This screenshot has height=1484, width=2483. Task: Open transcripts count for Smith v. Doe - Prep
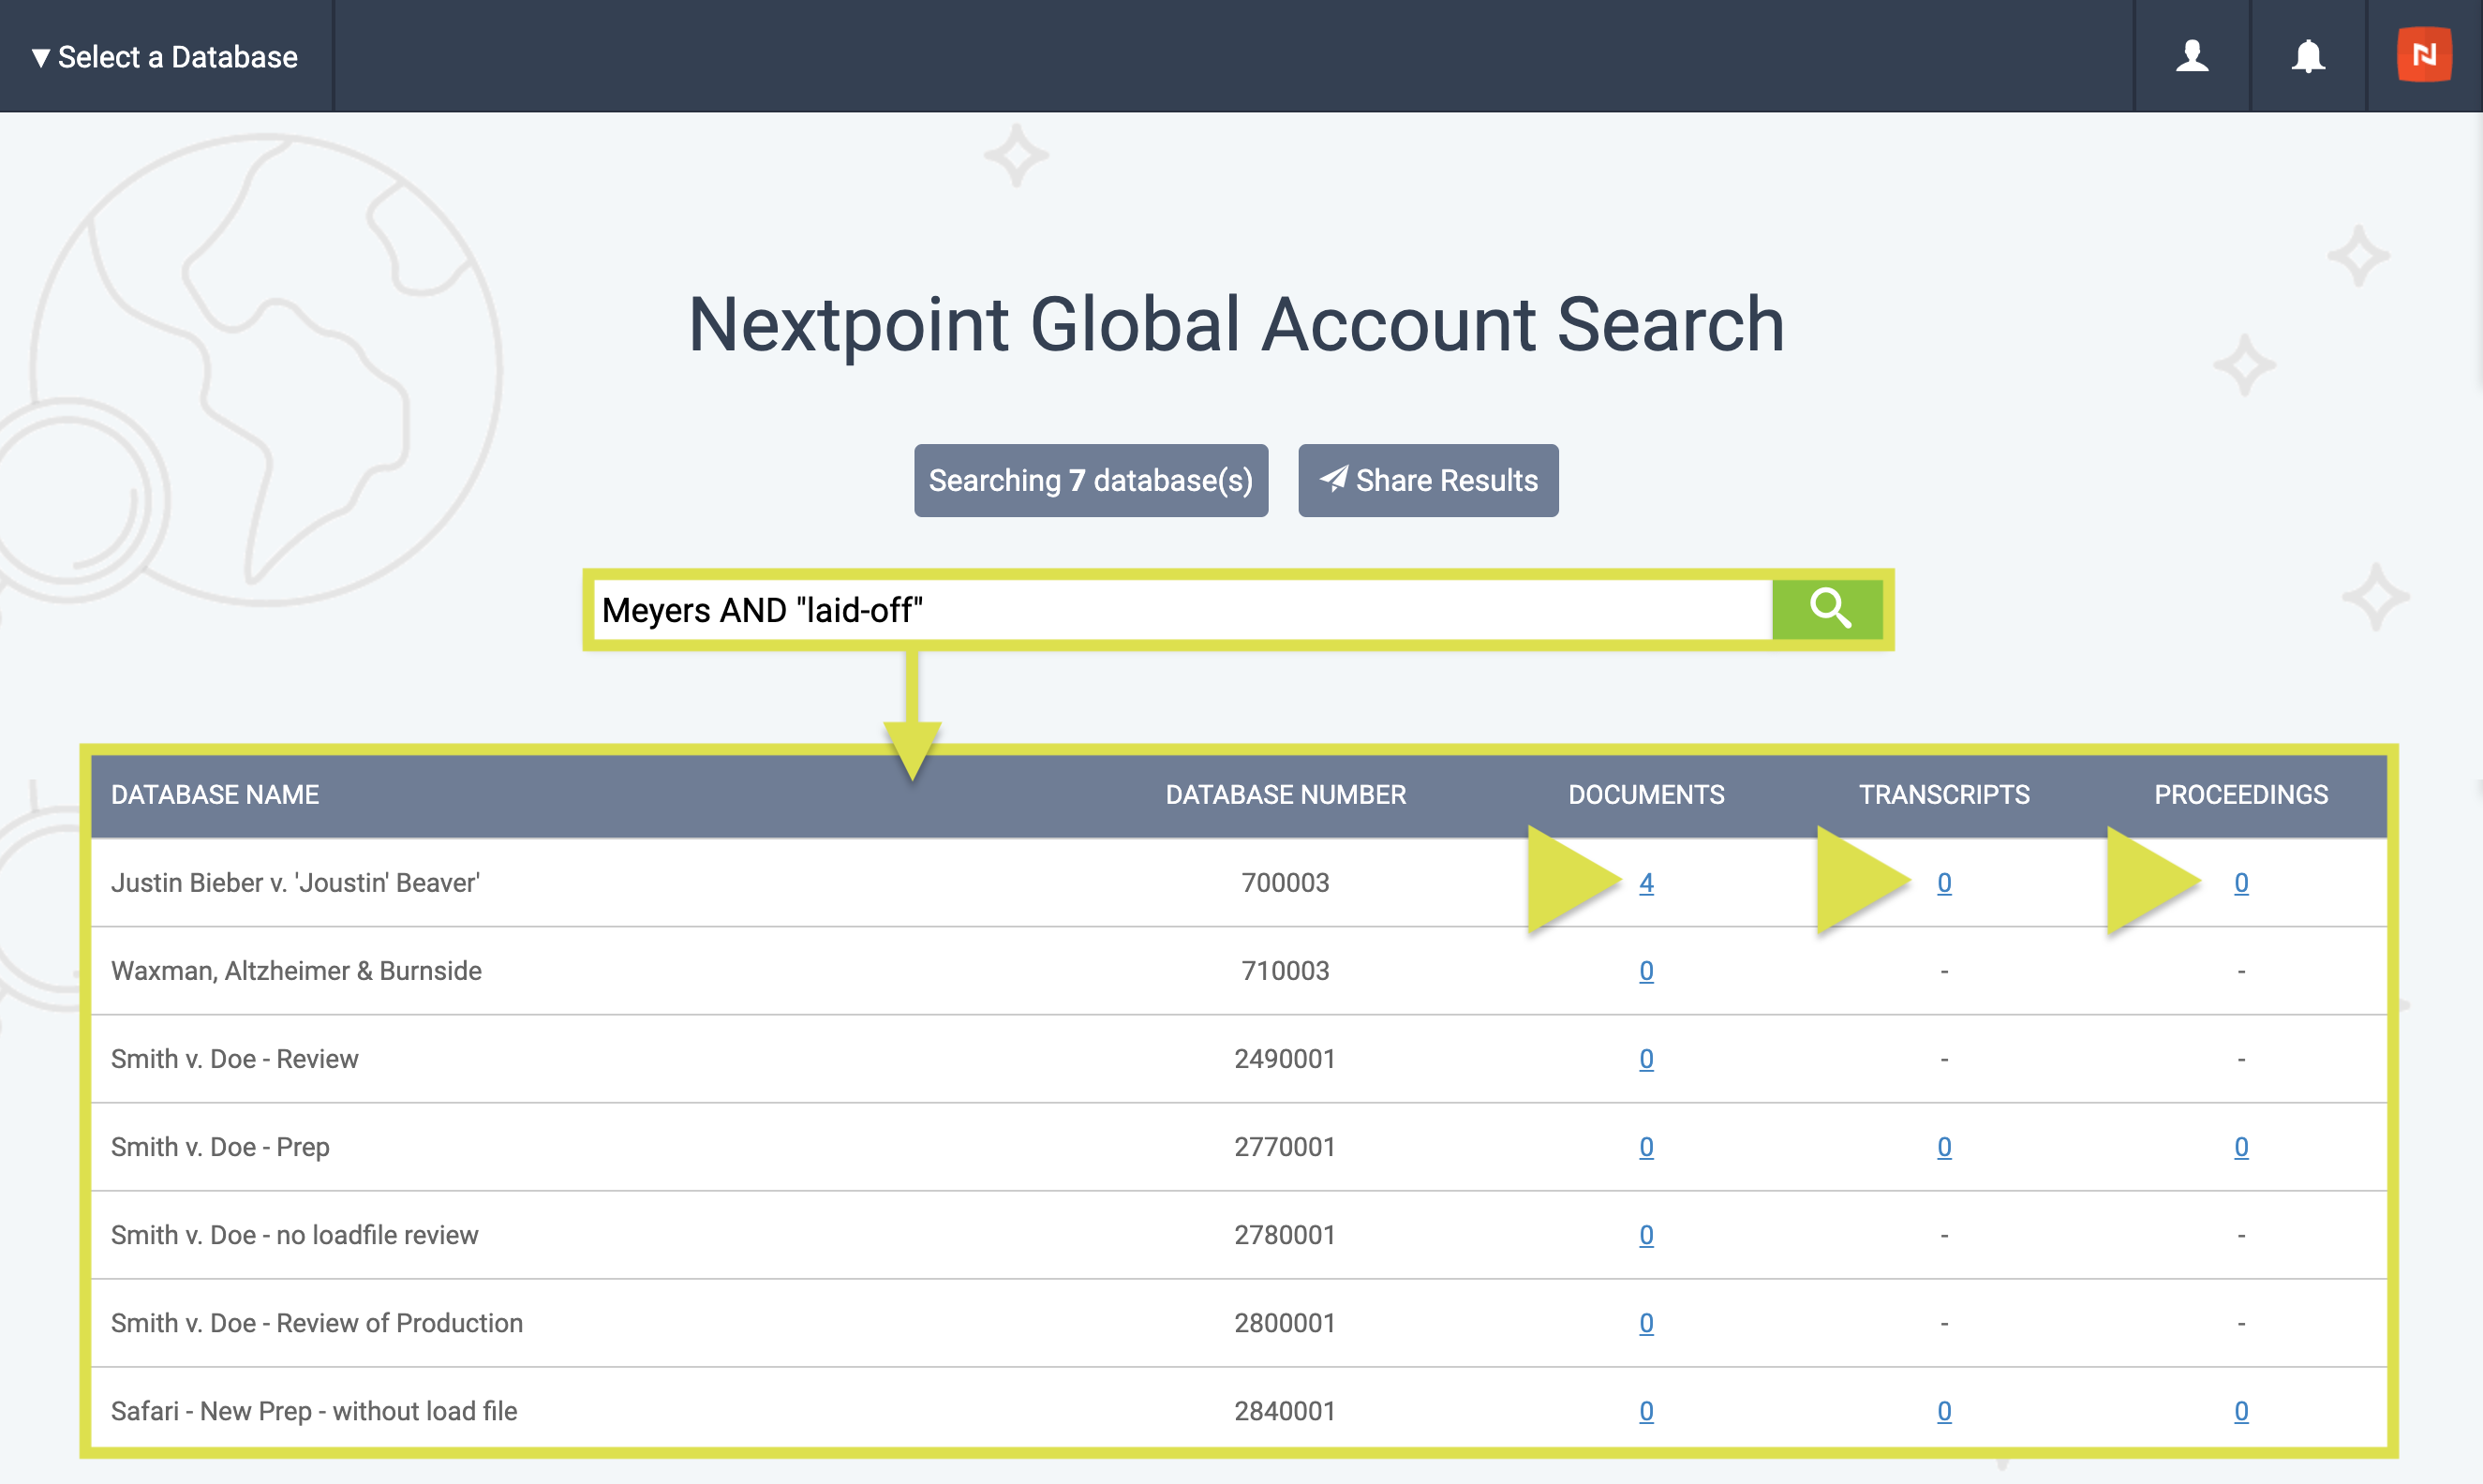pos(1944,1147)
